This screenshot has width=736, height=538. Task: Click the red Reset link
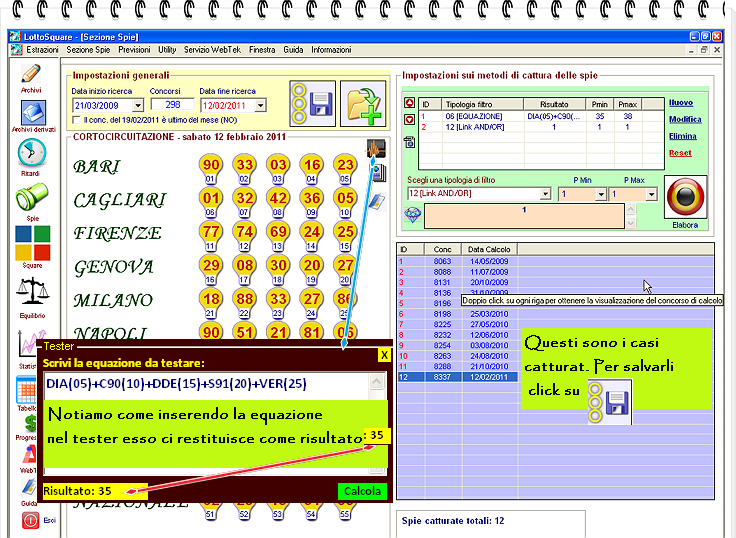click(x=680, y=153)
